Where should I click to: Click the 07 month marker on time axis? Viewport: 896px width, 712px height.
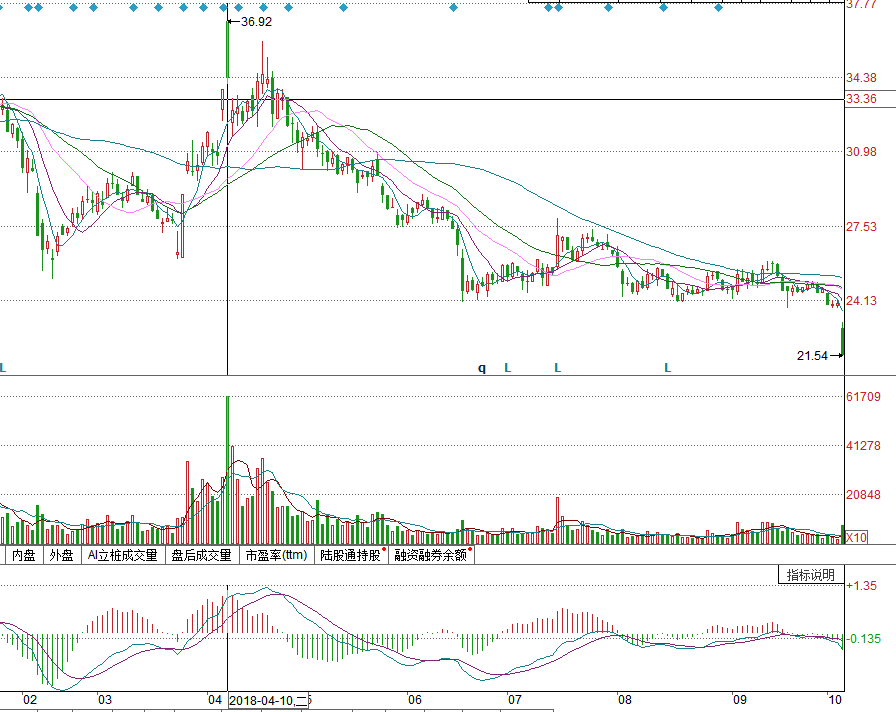coord(514,699)
